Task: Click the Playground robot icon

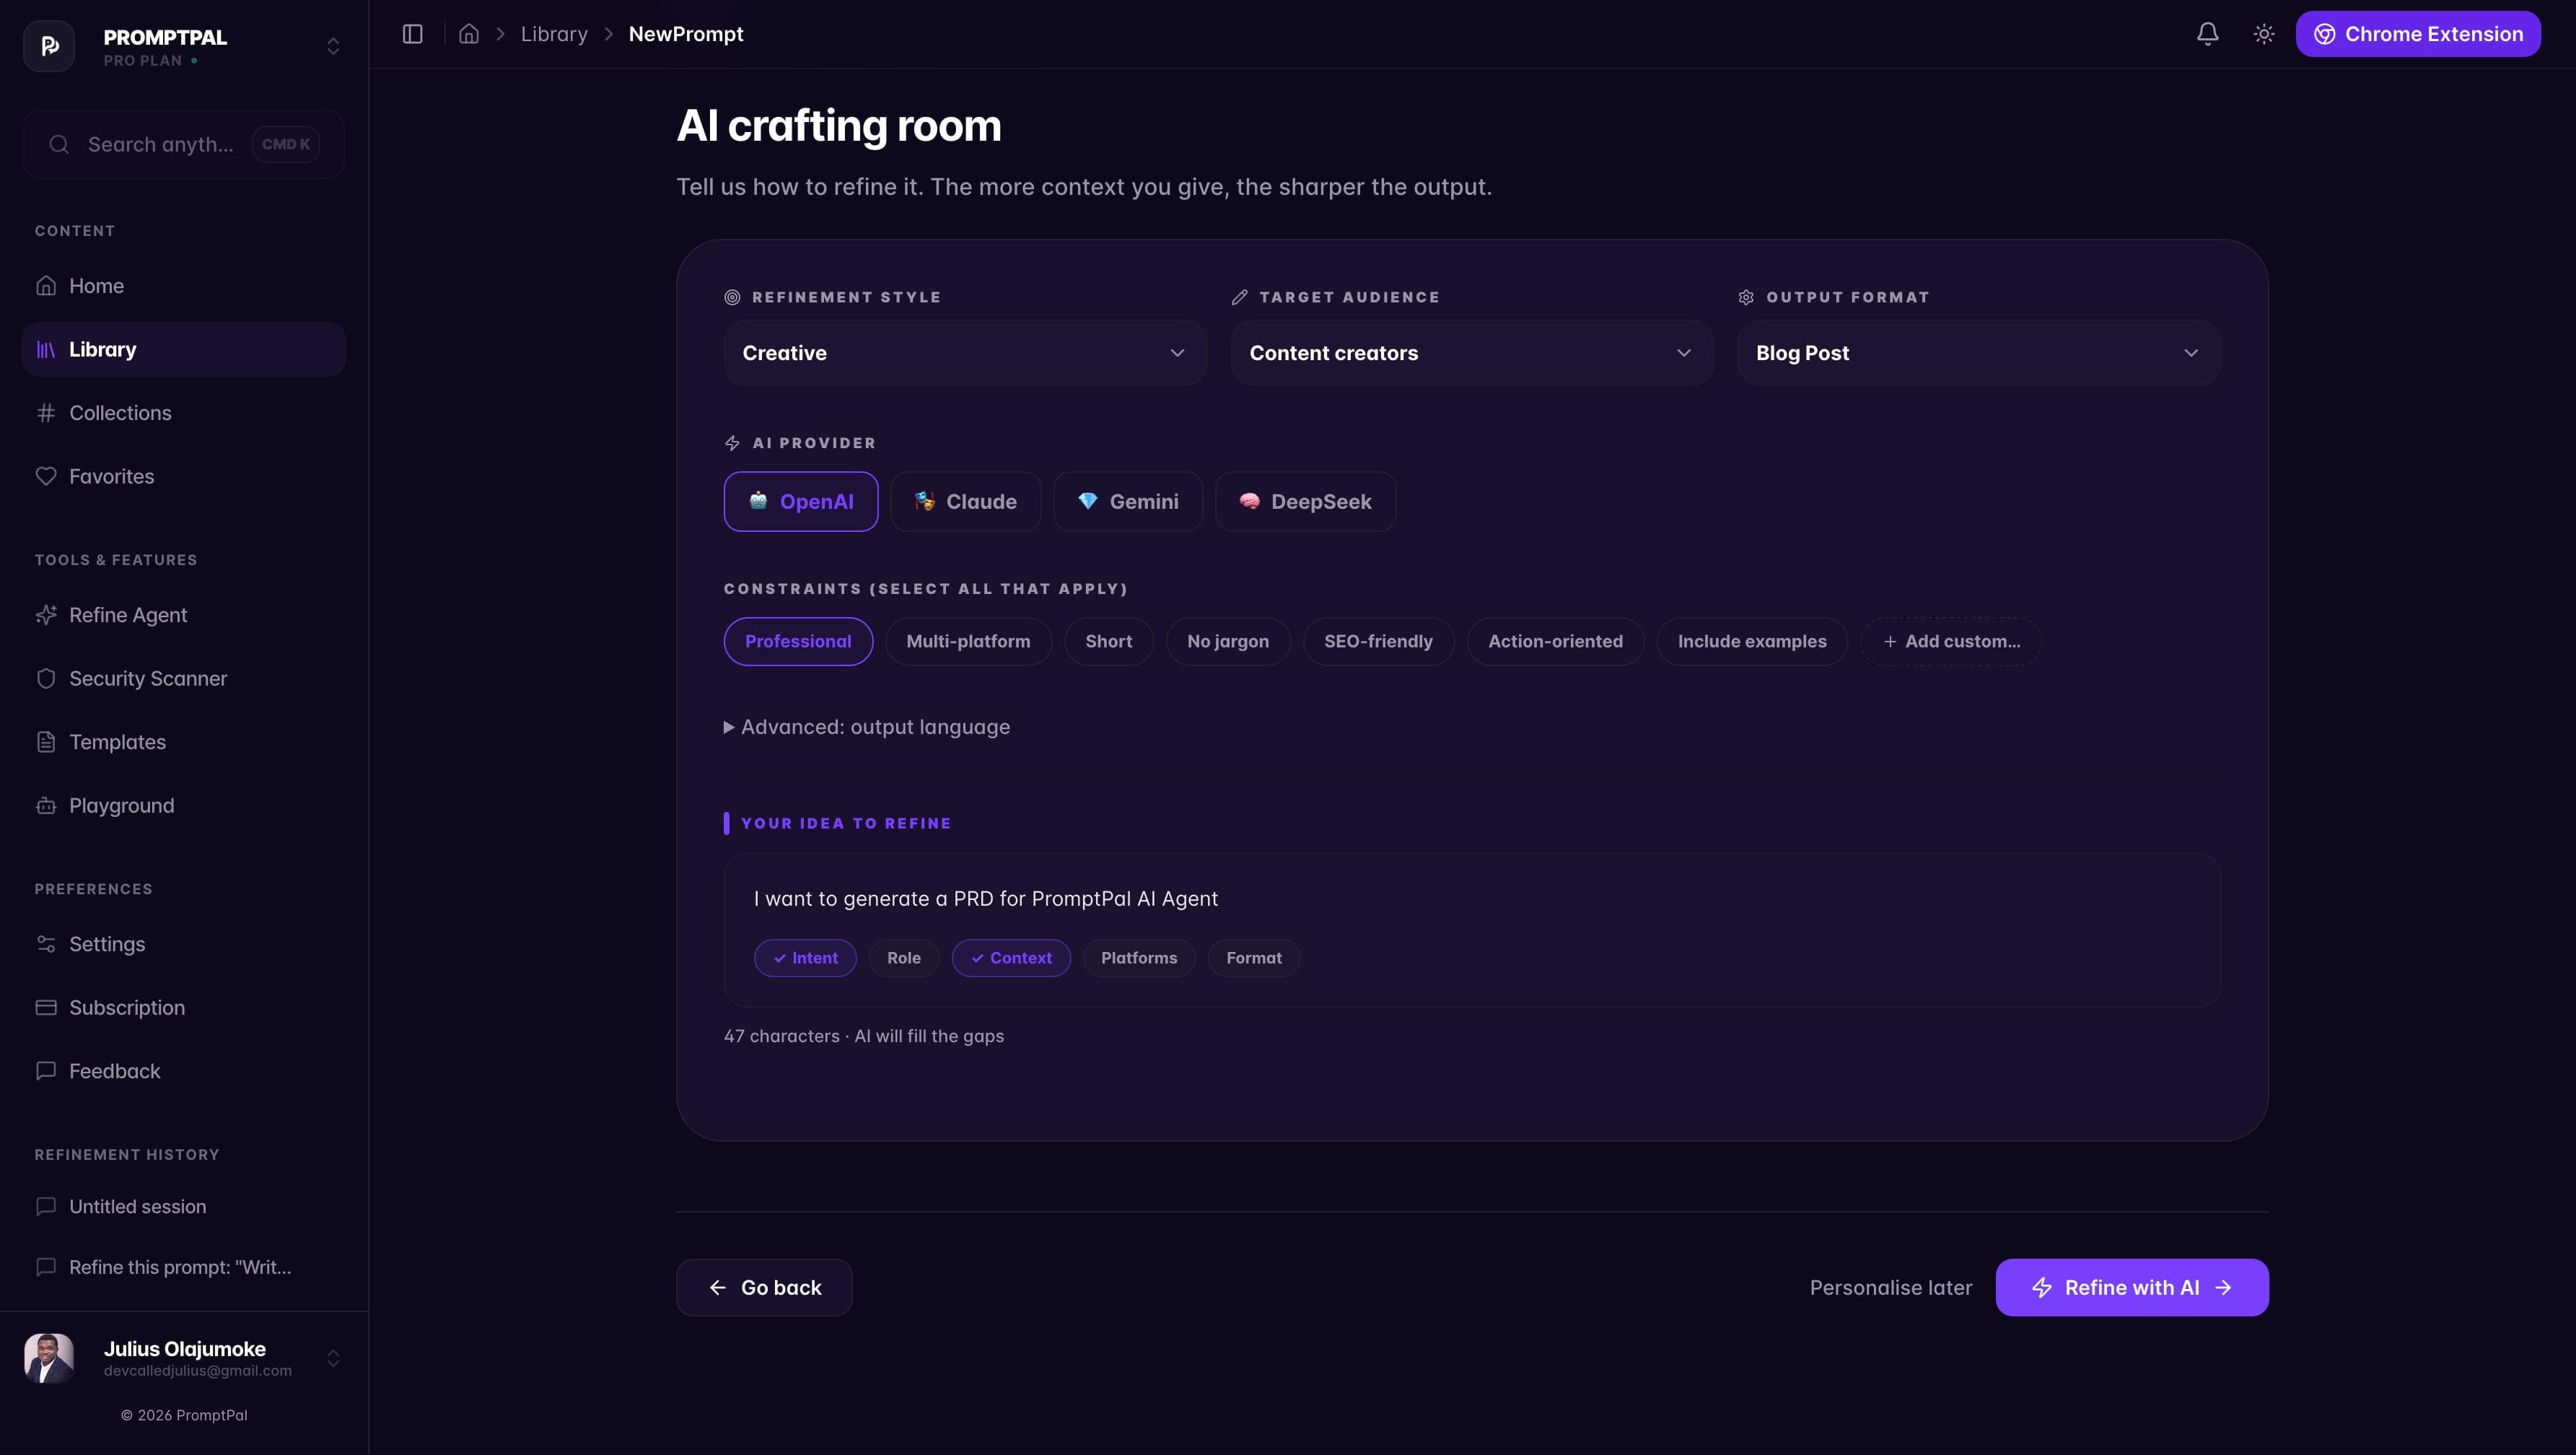Action: click(x=46, y=805)
